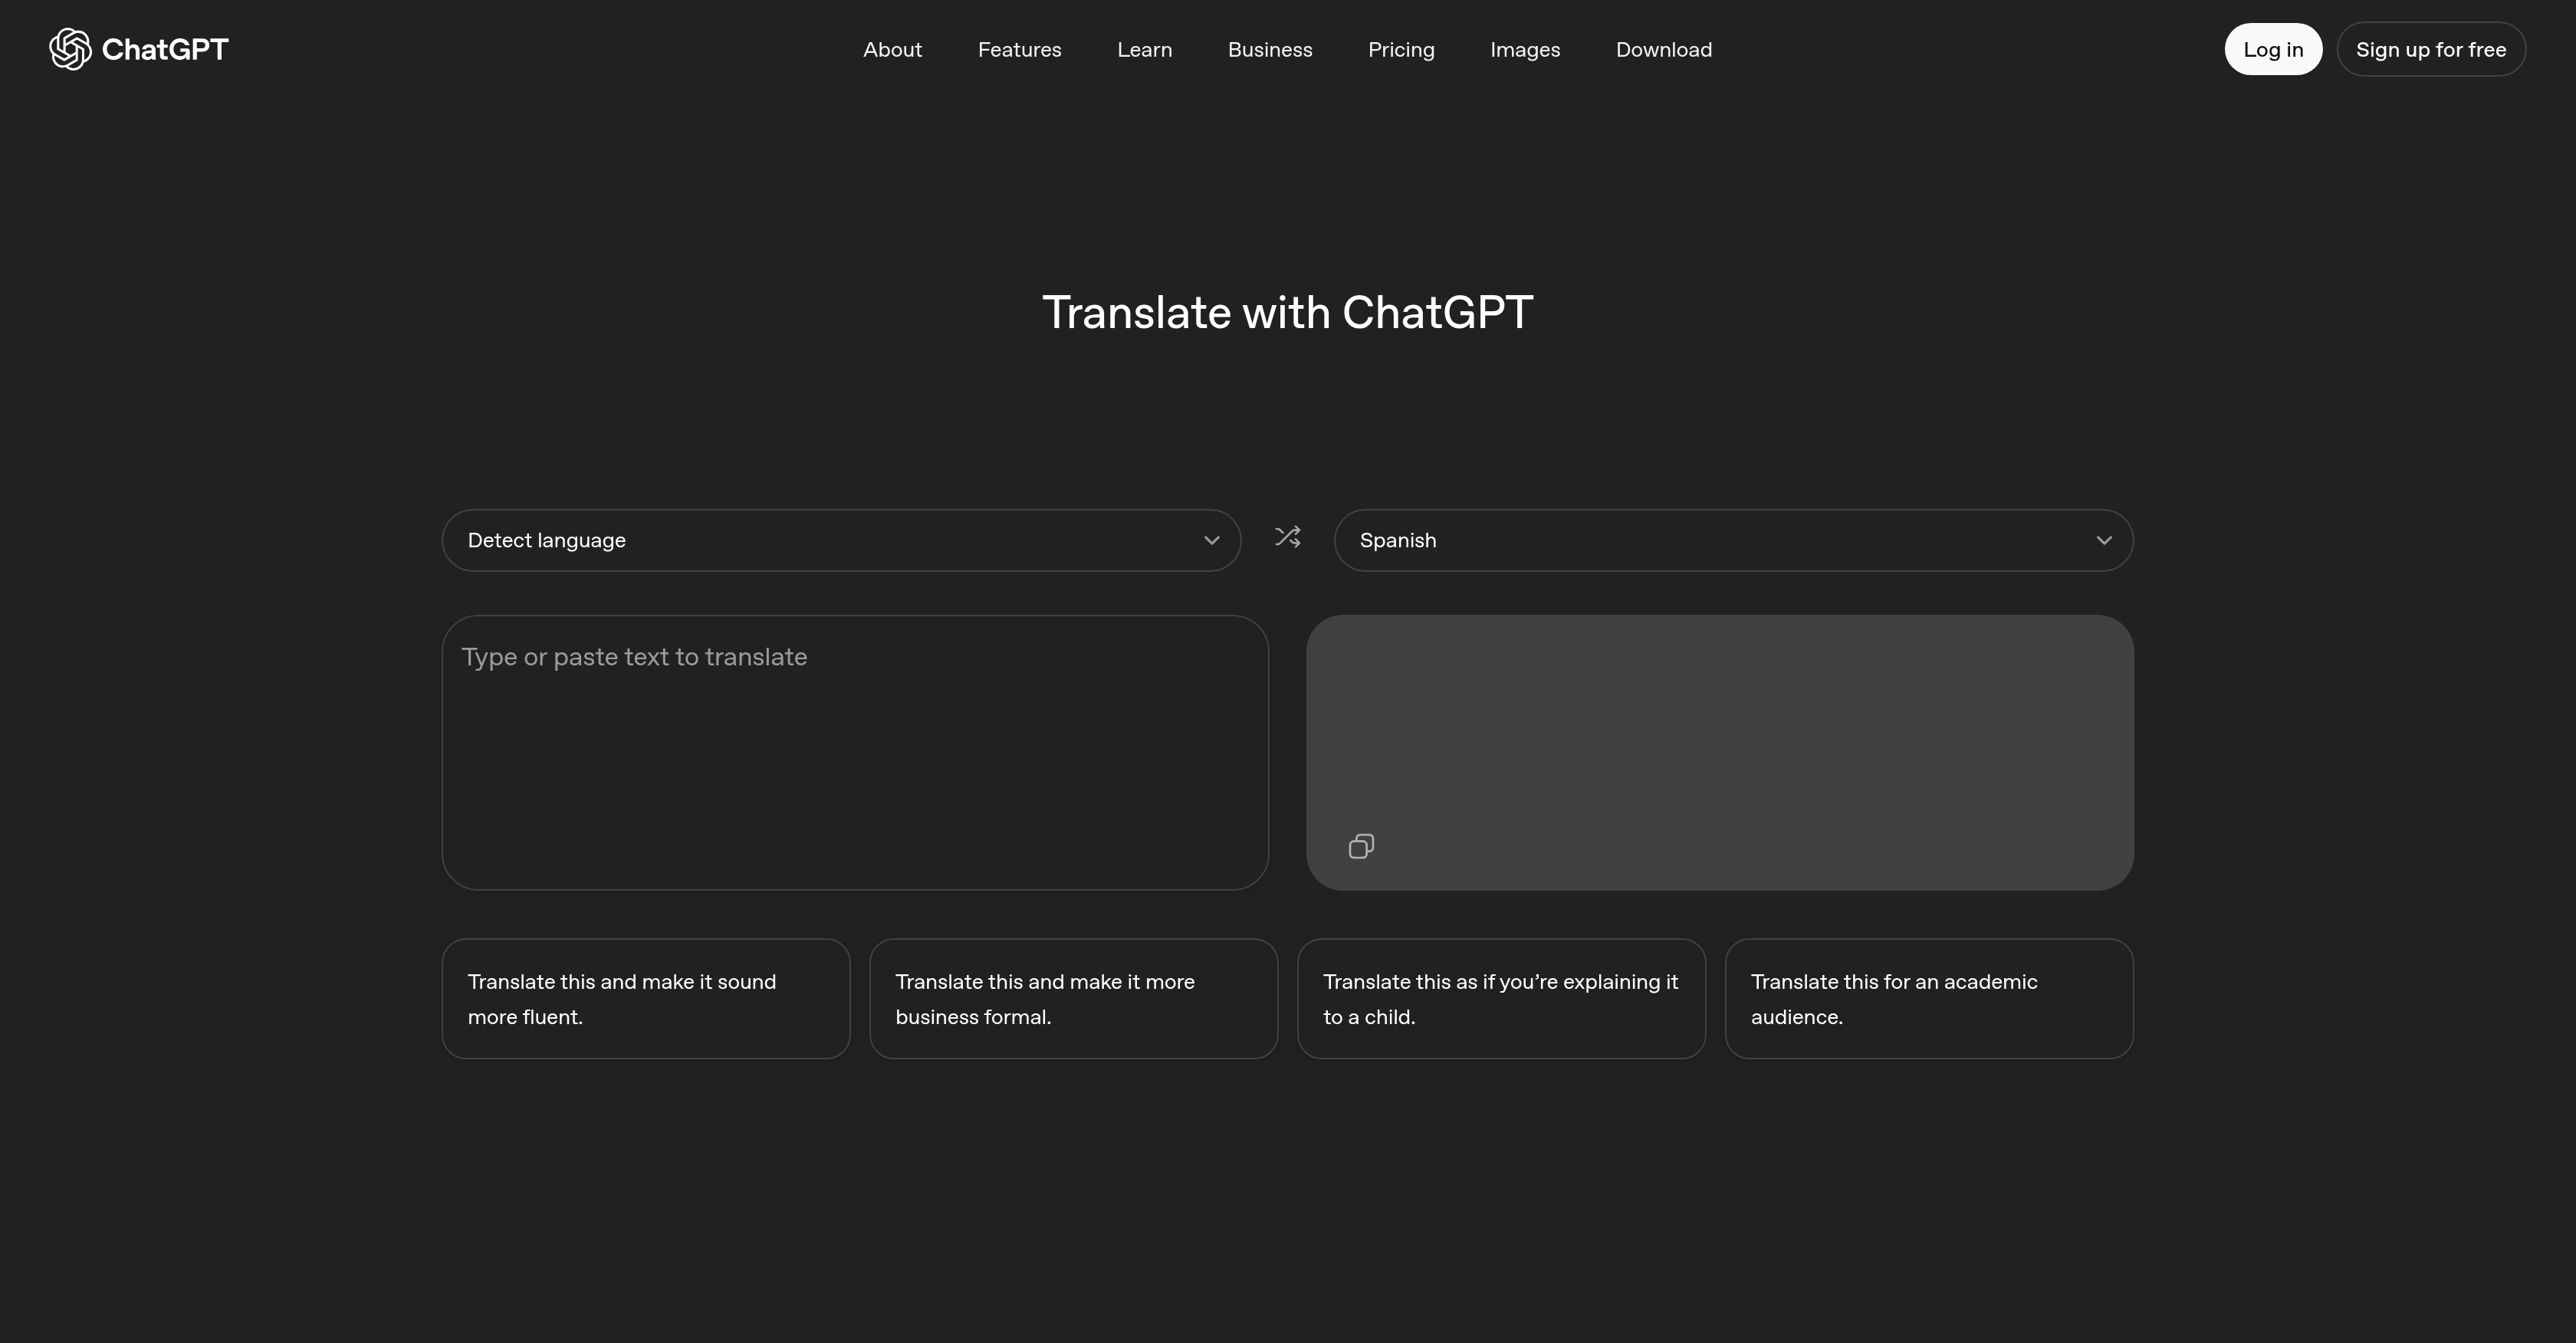
Task: Open the Download page
Action: click(x=1664, y=49)
